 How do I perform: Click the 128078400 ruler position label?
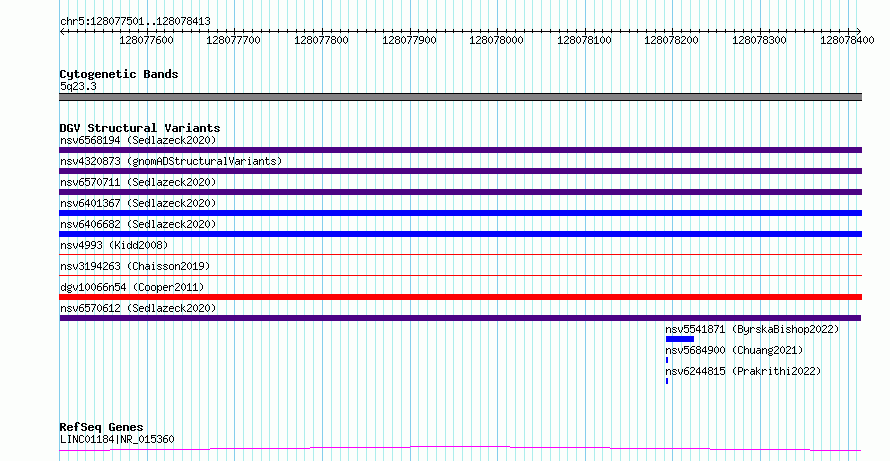click(x=847, y=40)
